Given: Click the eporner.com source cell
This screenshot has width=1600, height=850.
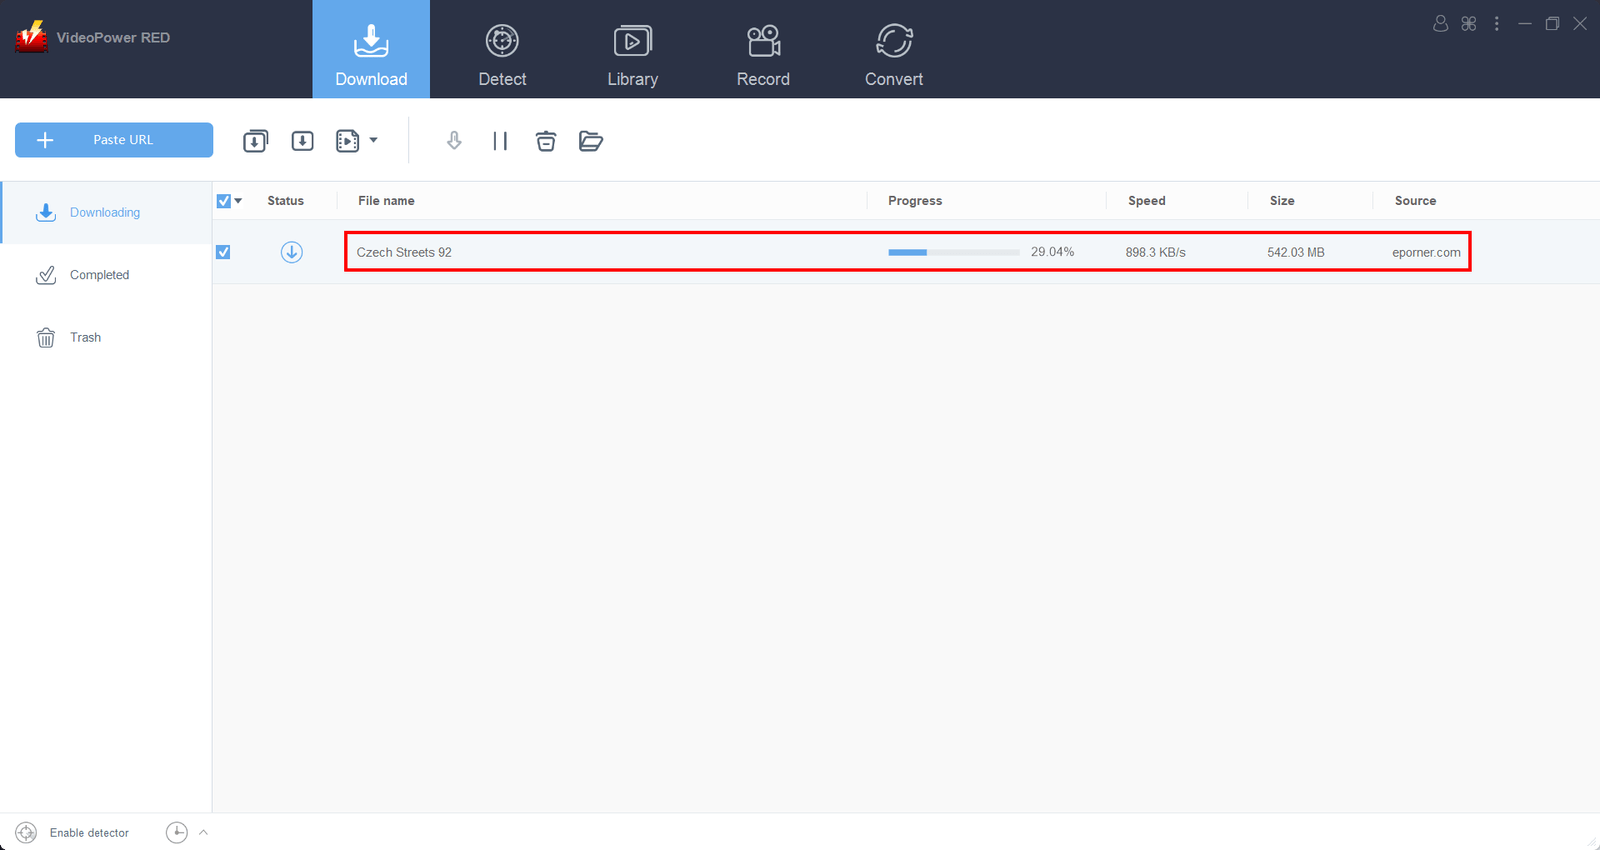Looking at the screenshot, I should [1426, 252].
